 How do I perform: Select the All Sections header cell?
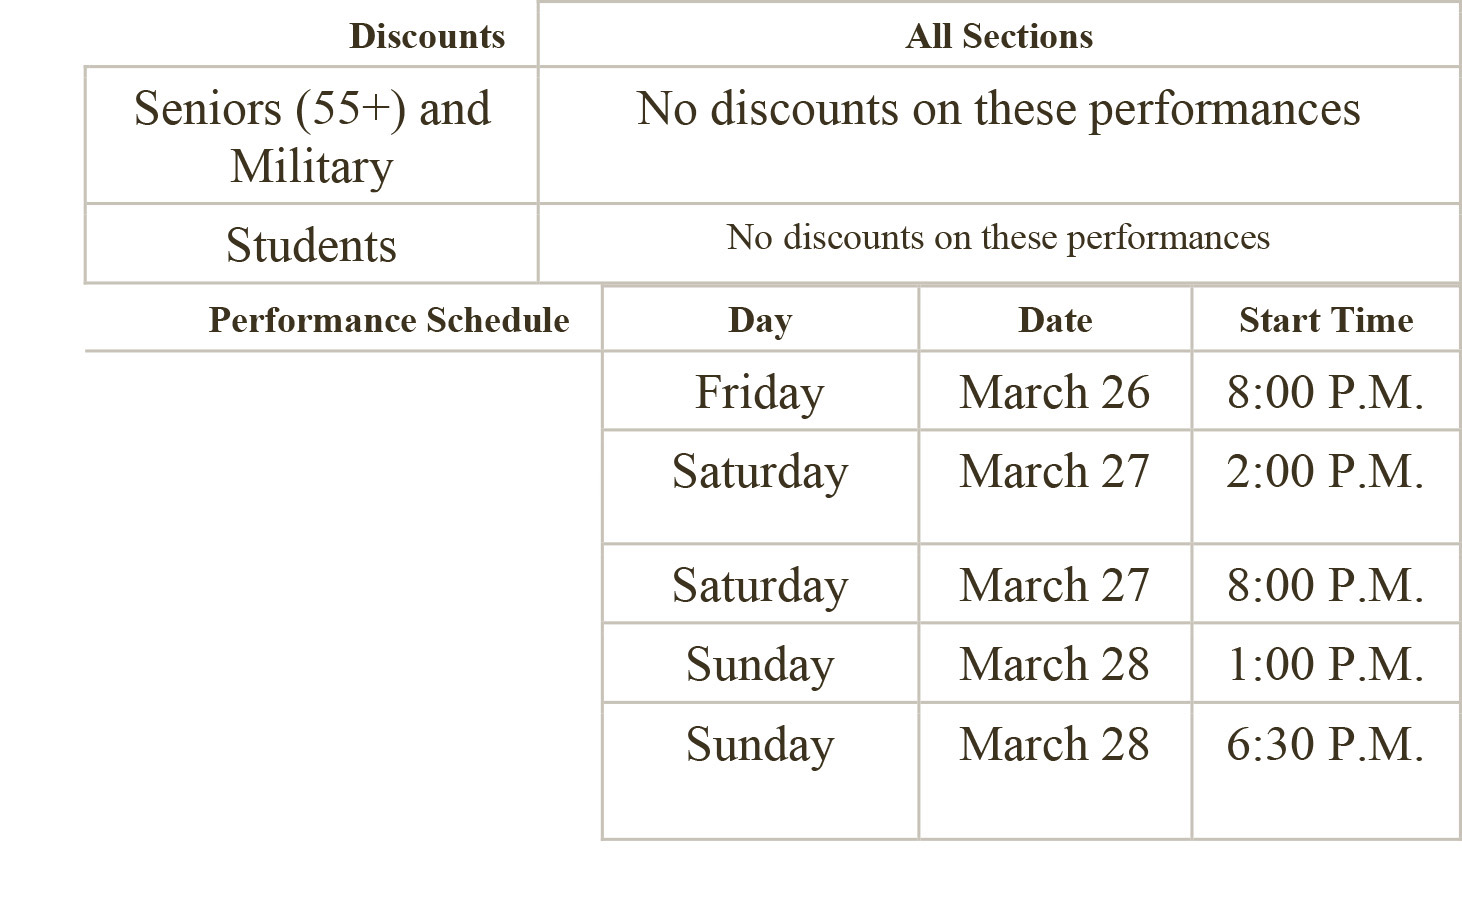pos(999,36)
